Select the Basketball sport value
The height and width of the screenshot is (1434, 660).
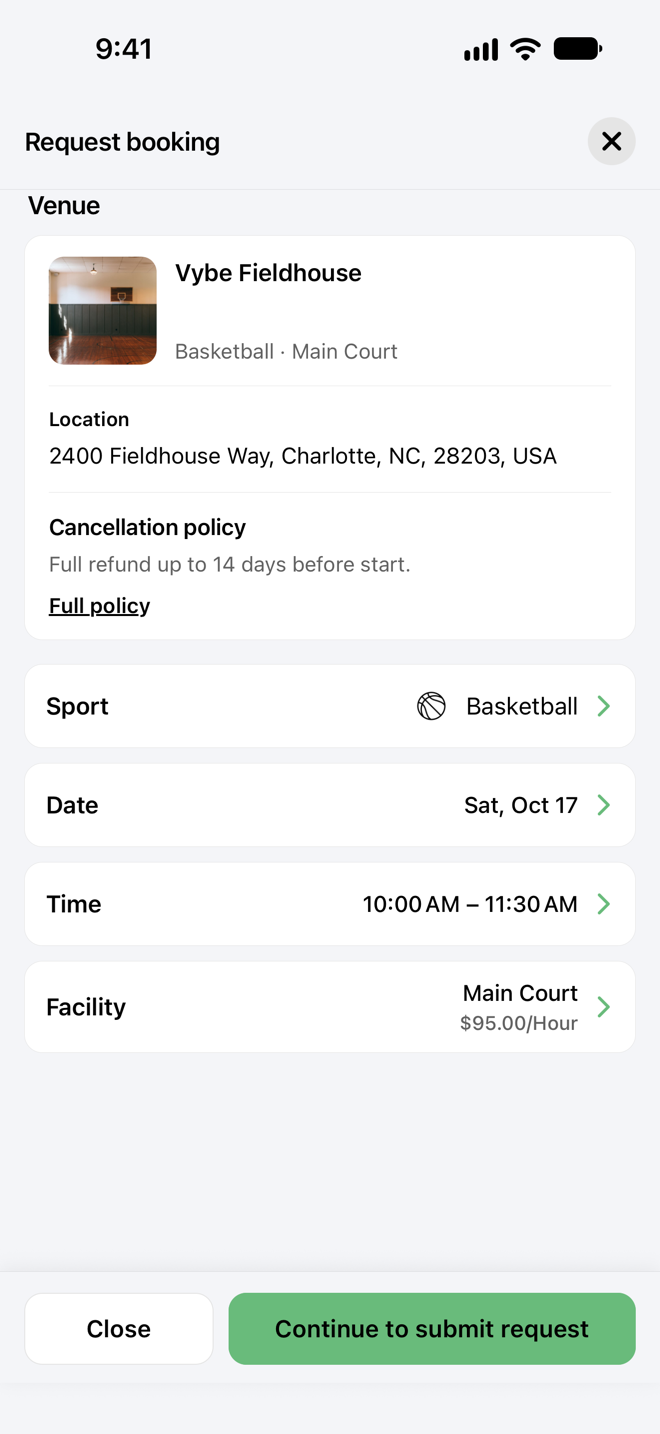coord(522,706)
